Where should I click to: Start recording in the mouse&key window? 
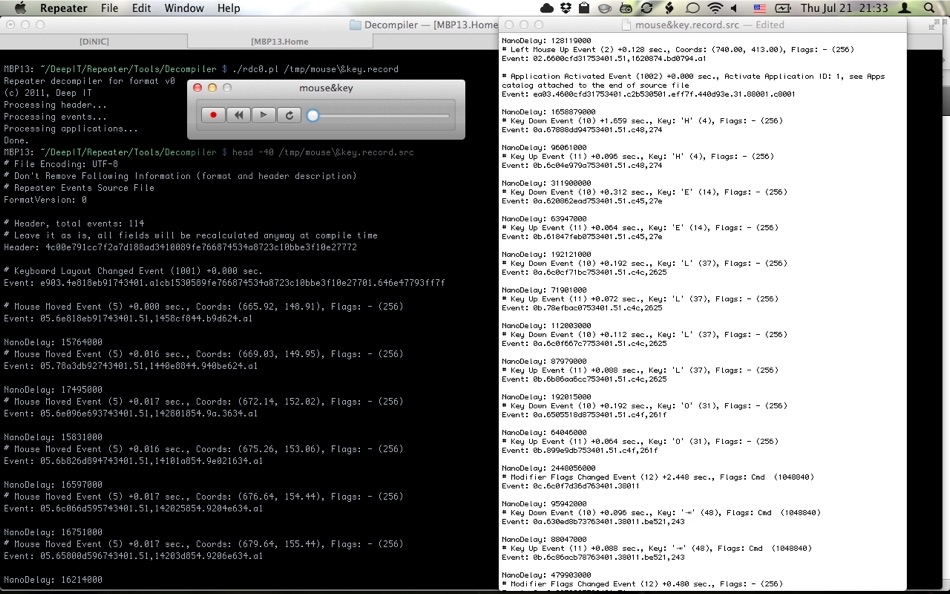213,115
